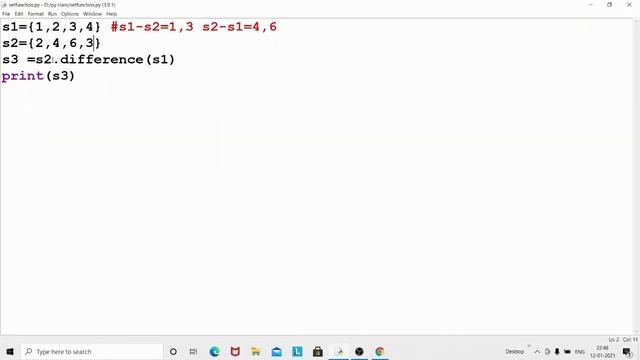Click the print(s3) statement
The image size is (640, 360).
38,76
